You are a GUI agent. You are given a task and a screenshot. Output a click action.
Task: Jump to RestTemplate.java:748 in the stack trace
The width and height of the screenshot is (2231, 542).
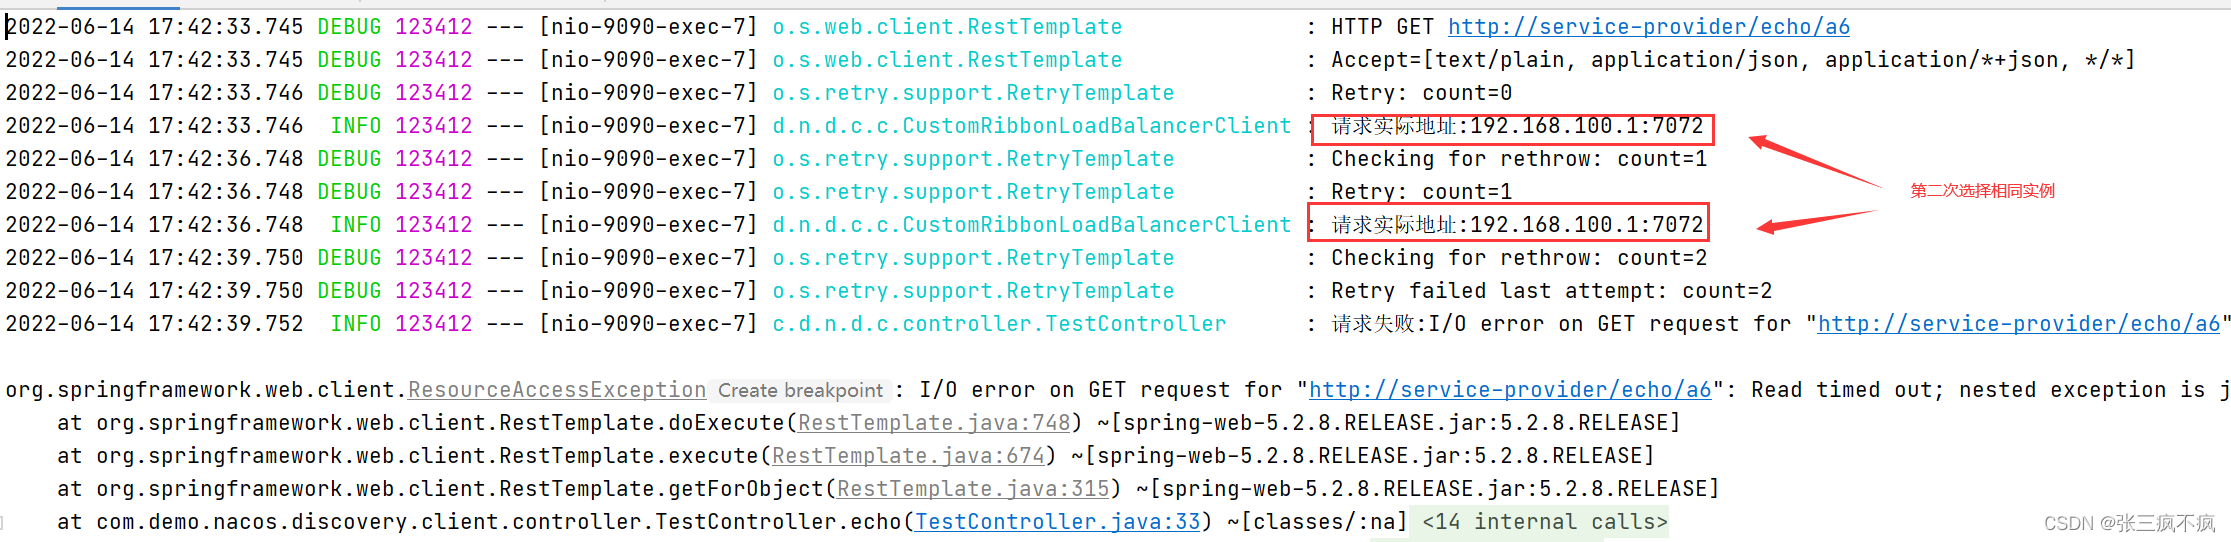pos(934,423)
